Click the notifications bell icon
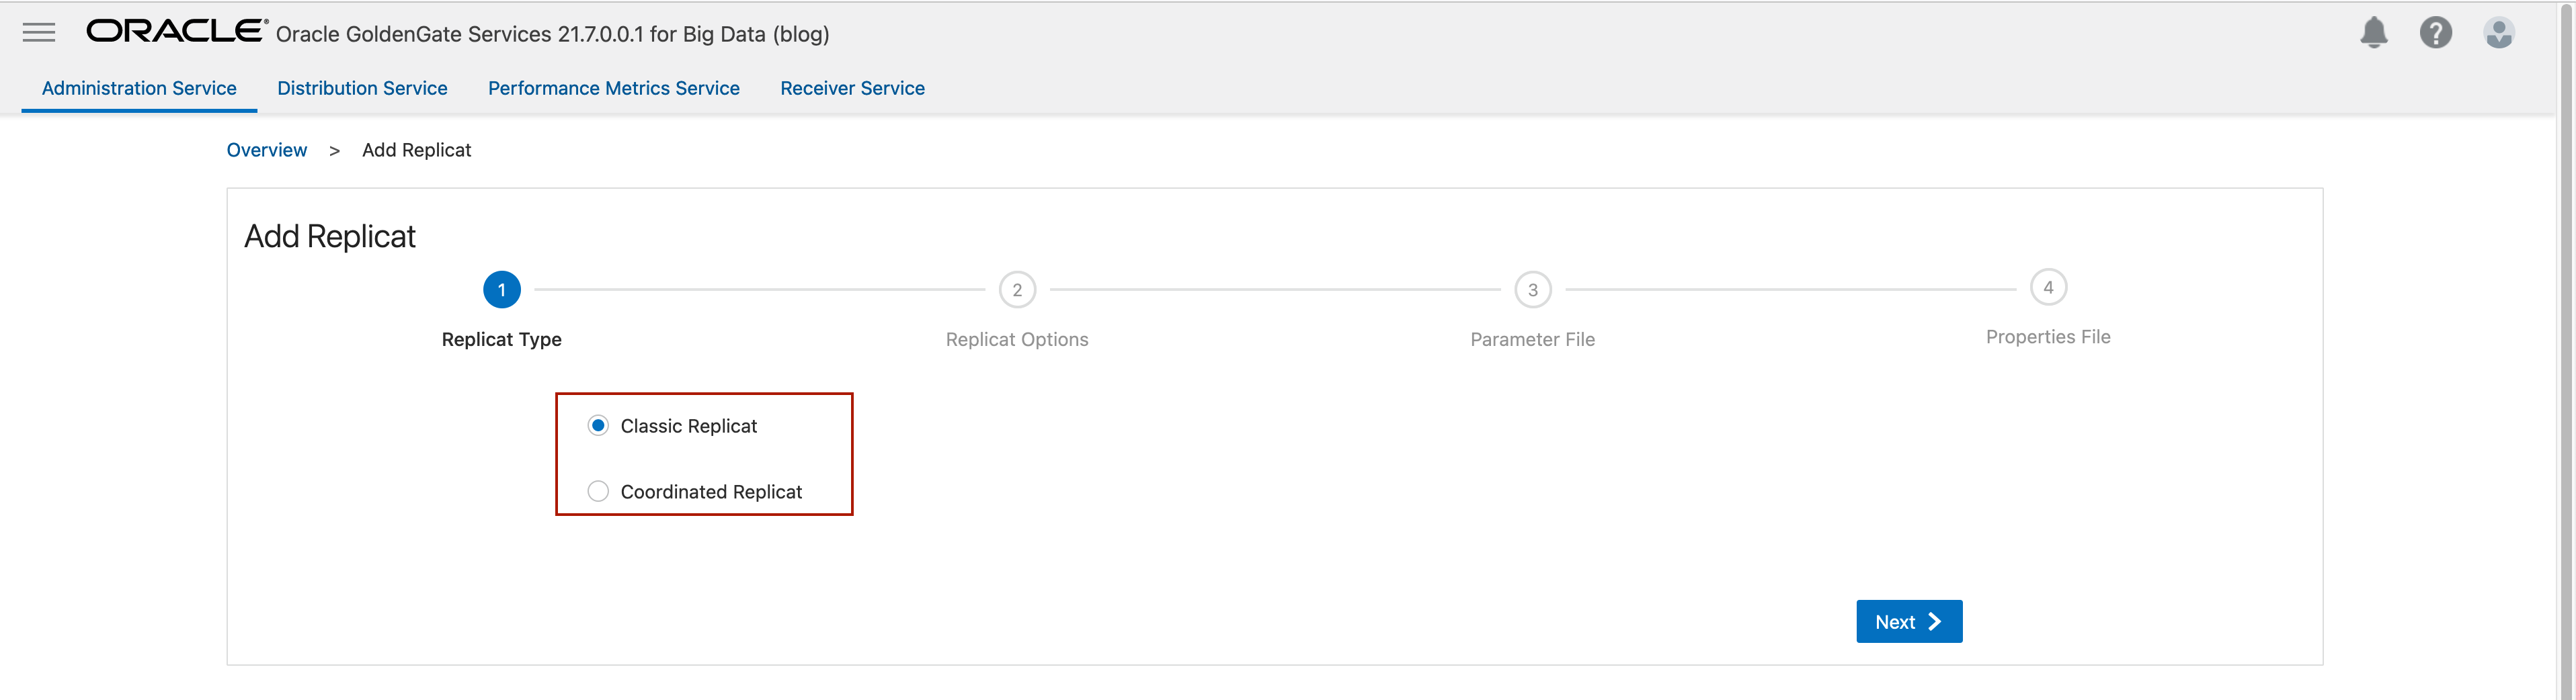The height and width of the screenshot is (700, 2576). pos(2373,33)
